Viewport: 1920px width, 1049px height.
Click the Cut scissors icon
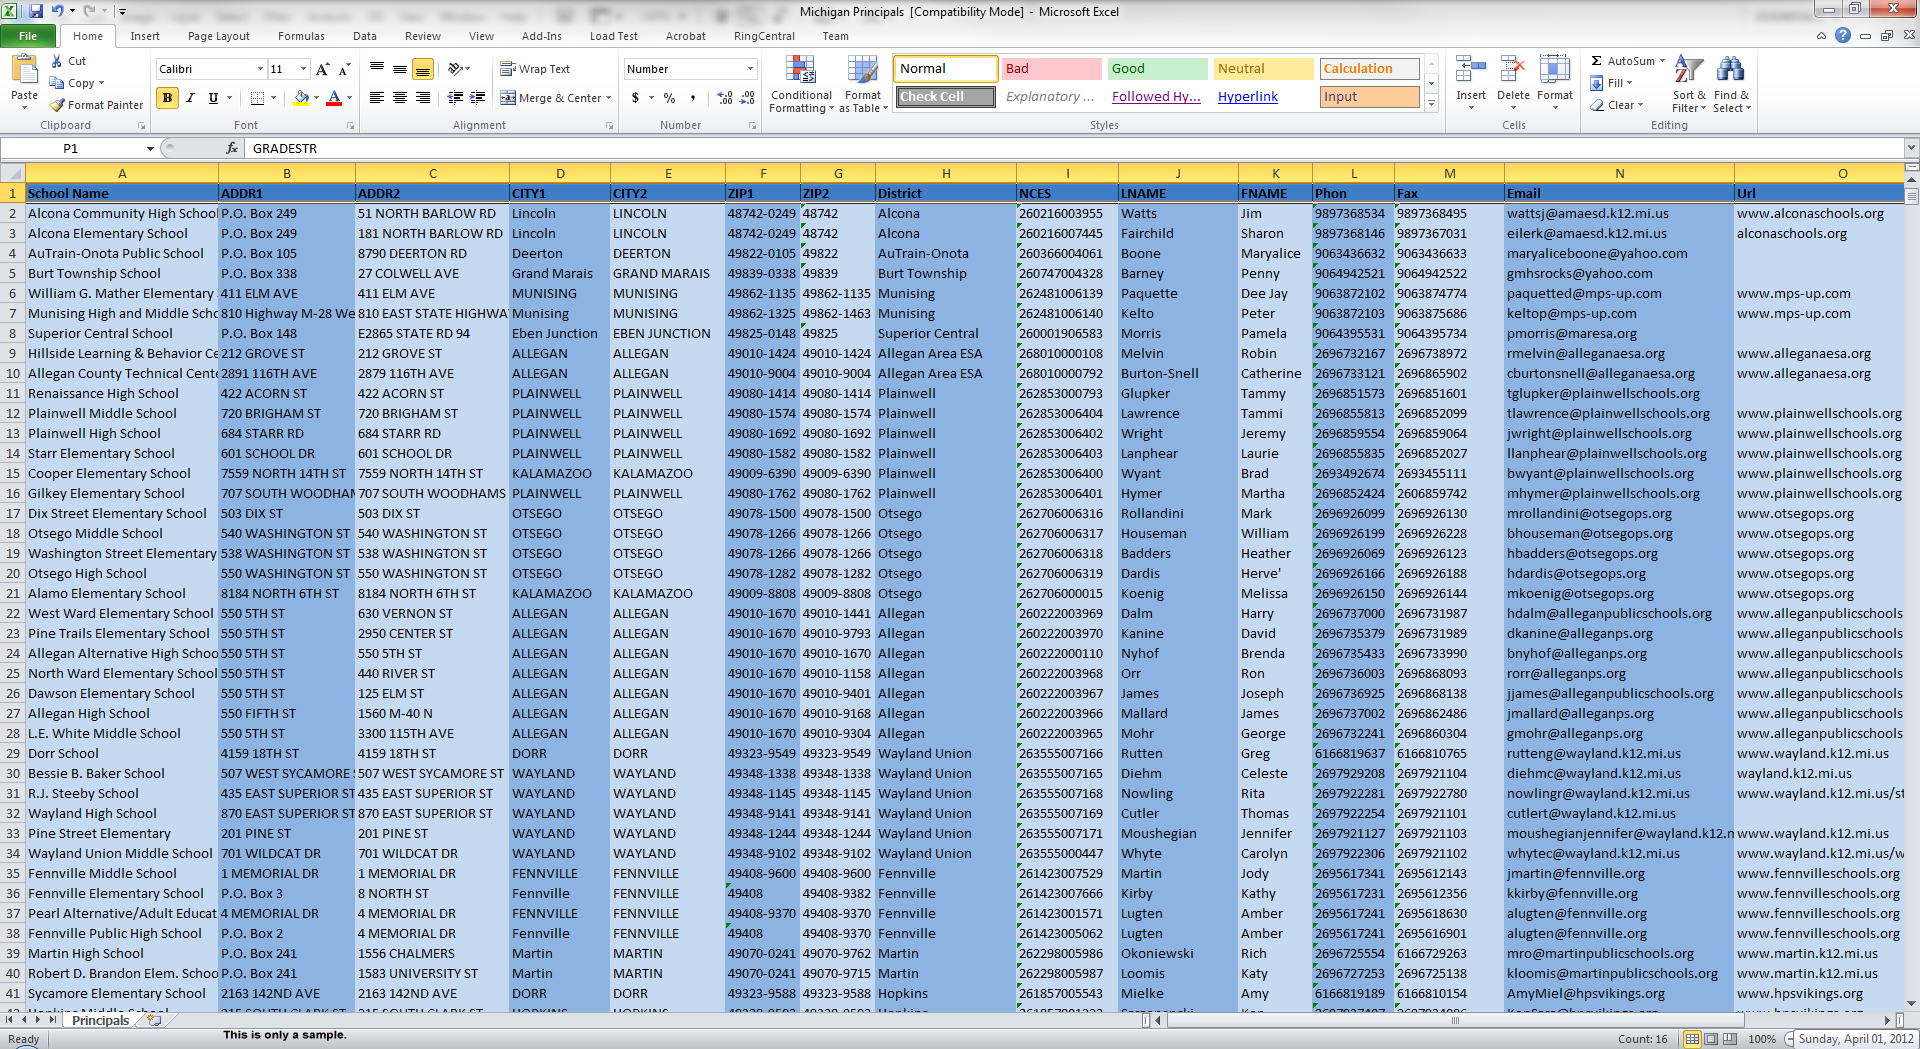57,62
